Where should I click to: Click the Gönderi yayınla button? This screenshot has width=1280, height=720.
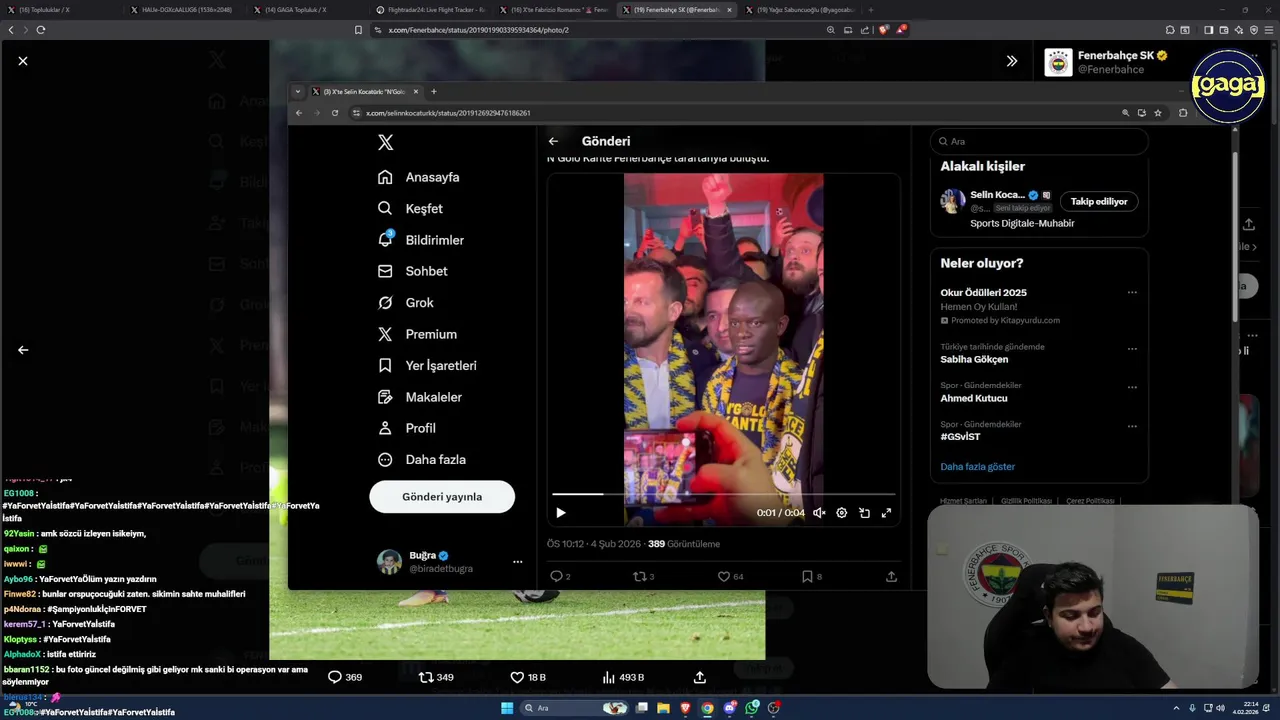coord(442,497)
